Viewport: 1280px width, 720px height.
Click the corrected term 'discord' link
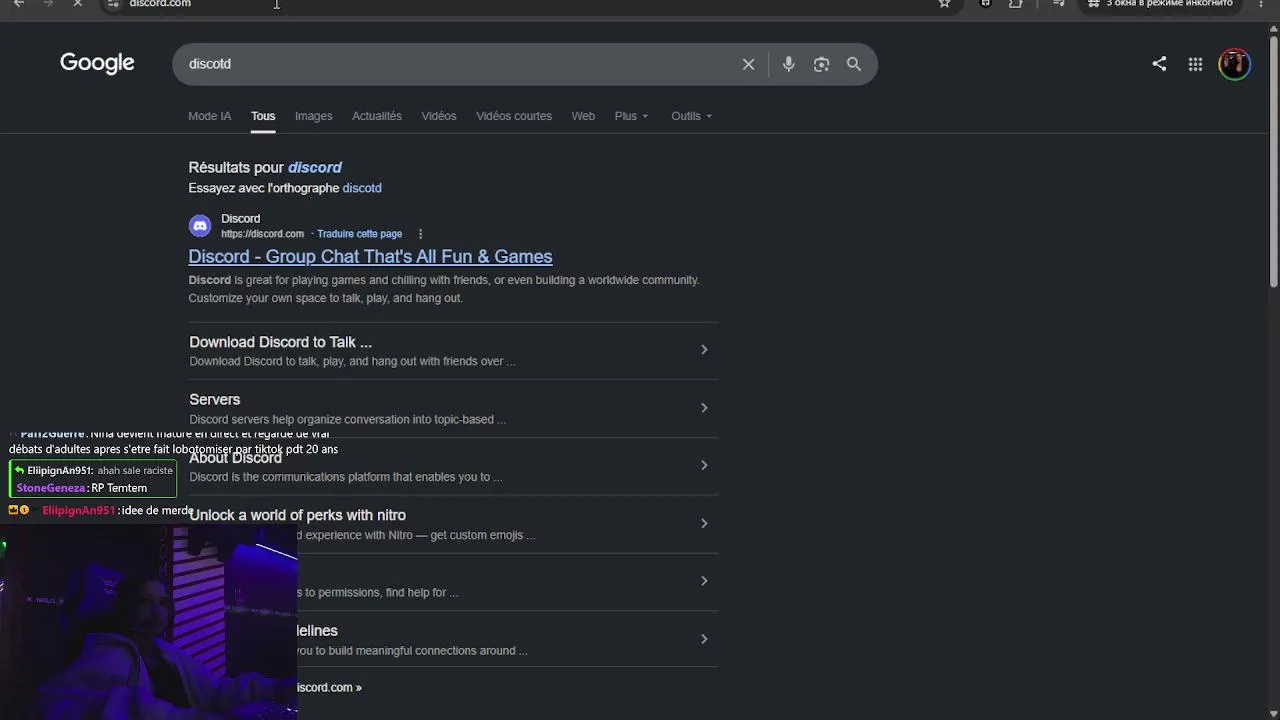(315, 167)
